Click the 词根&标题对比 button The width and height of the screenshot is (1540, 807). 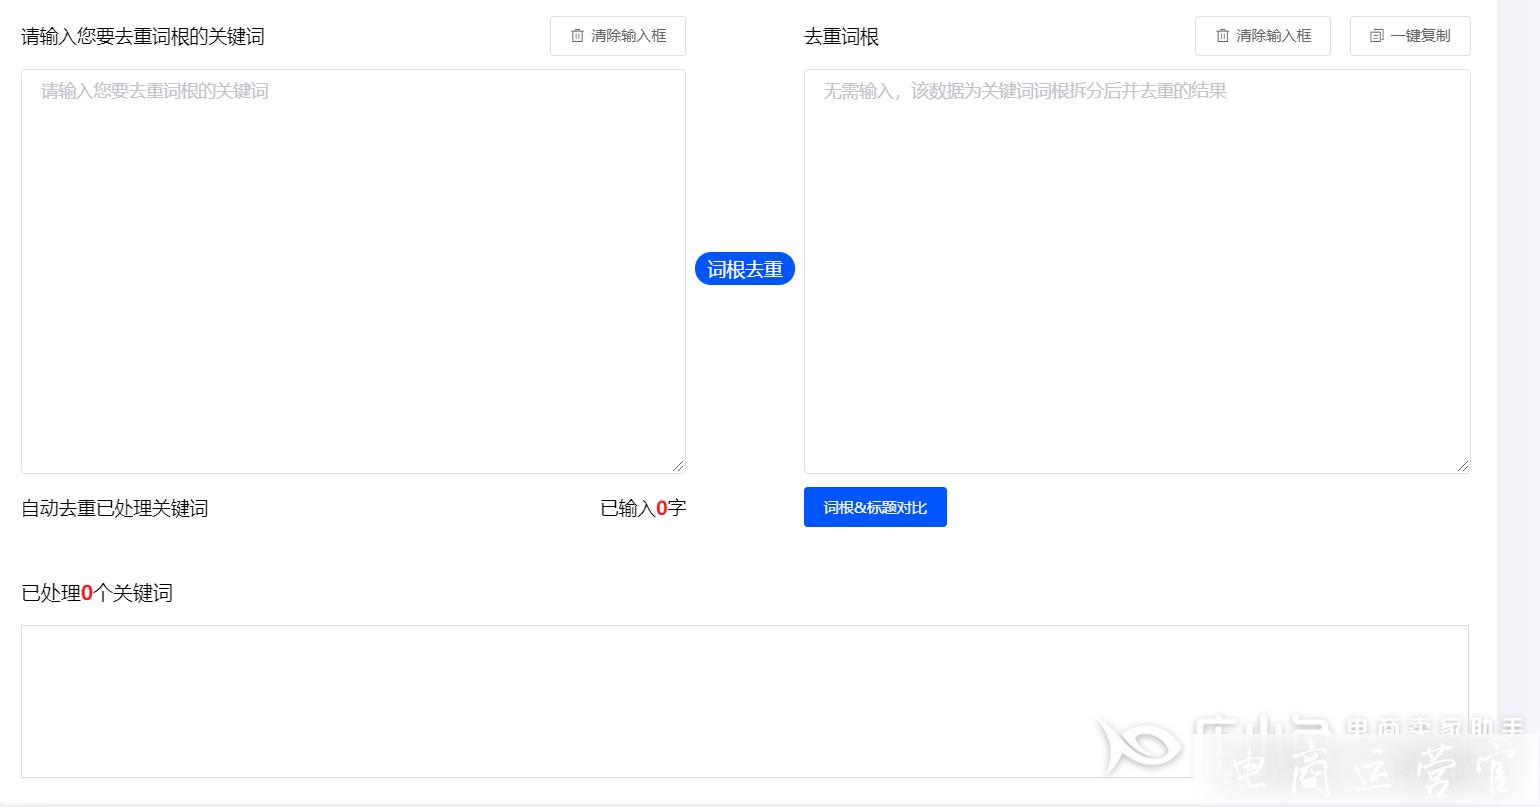(875, 507)
